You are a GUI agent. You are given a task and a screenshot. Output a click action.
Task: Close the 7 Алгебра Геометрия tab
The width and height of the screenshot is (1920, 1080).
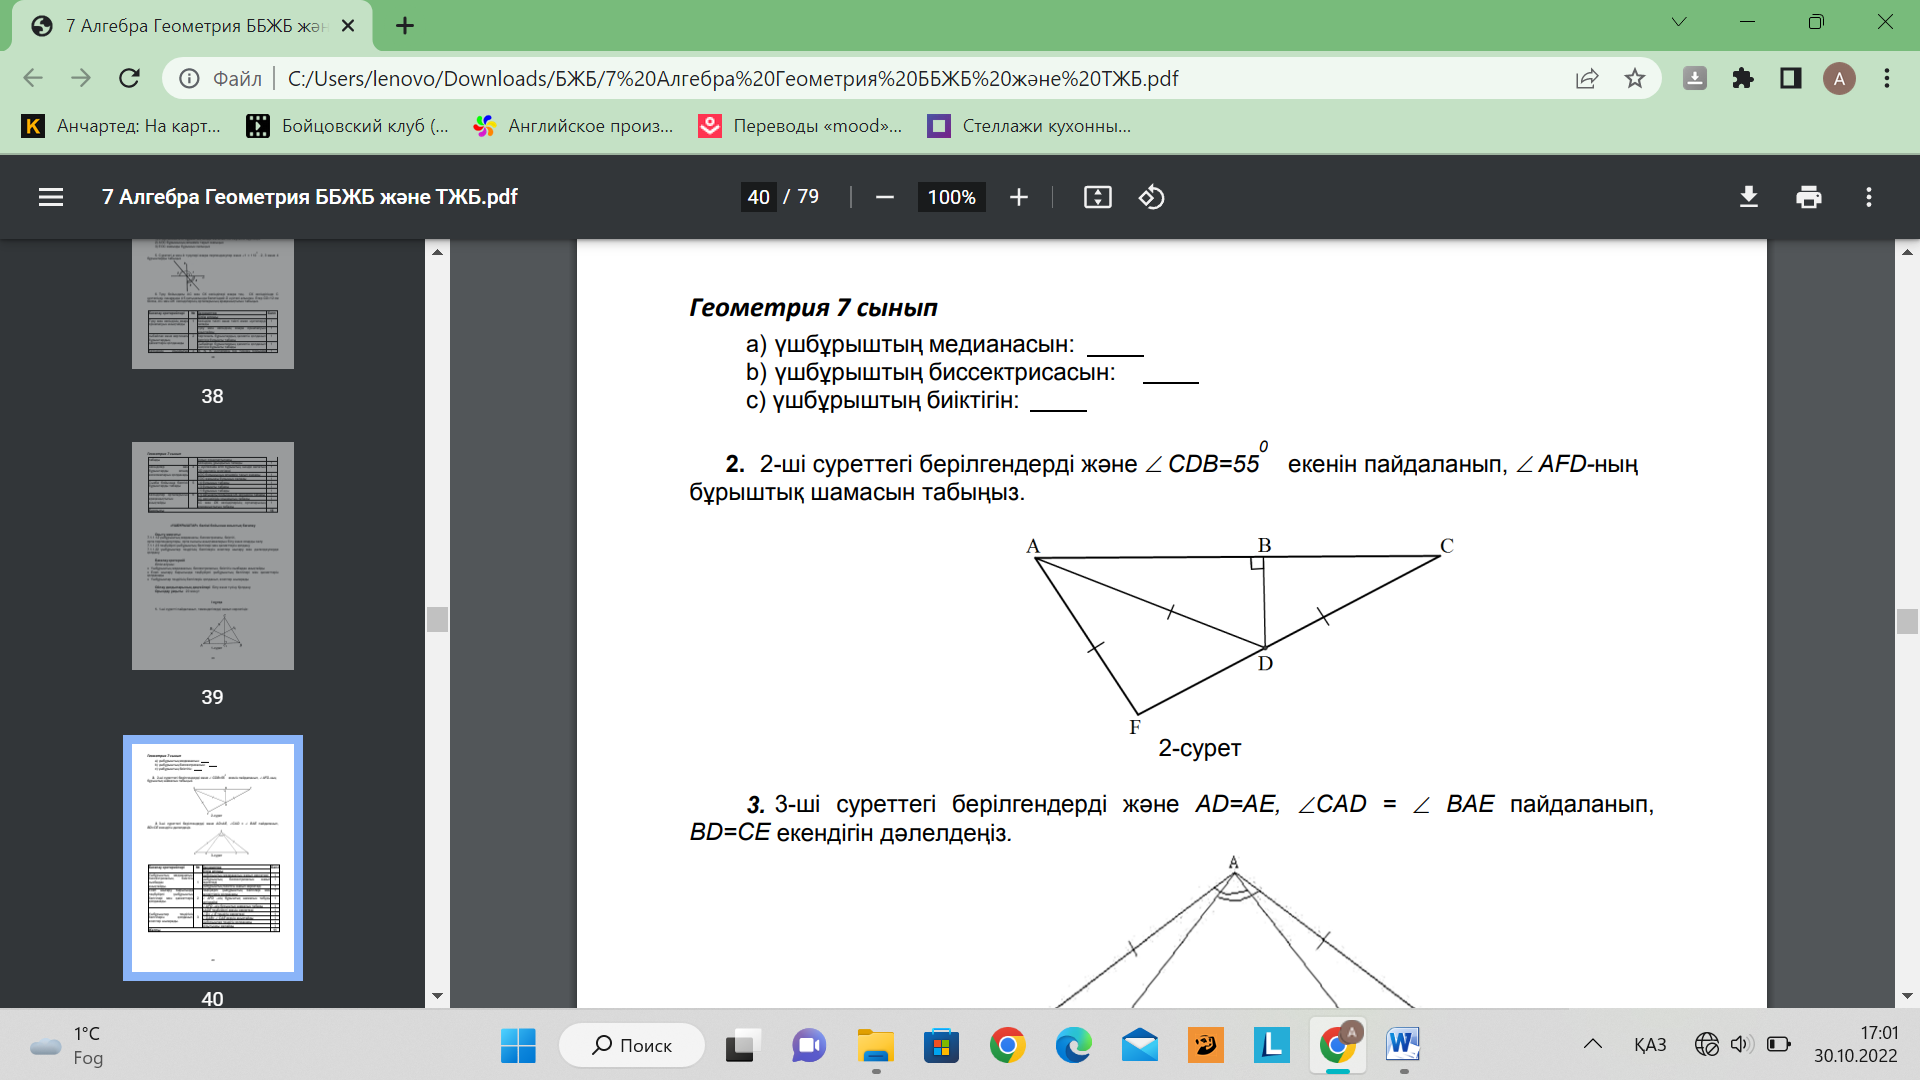(x=348, y=26)
